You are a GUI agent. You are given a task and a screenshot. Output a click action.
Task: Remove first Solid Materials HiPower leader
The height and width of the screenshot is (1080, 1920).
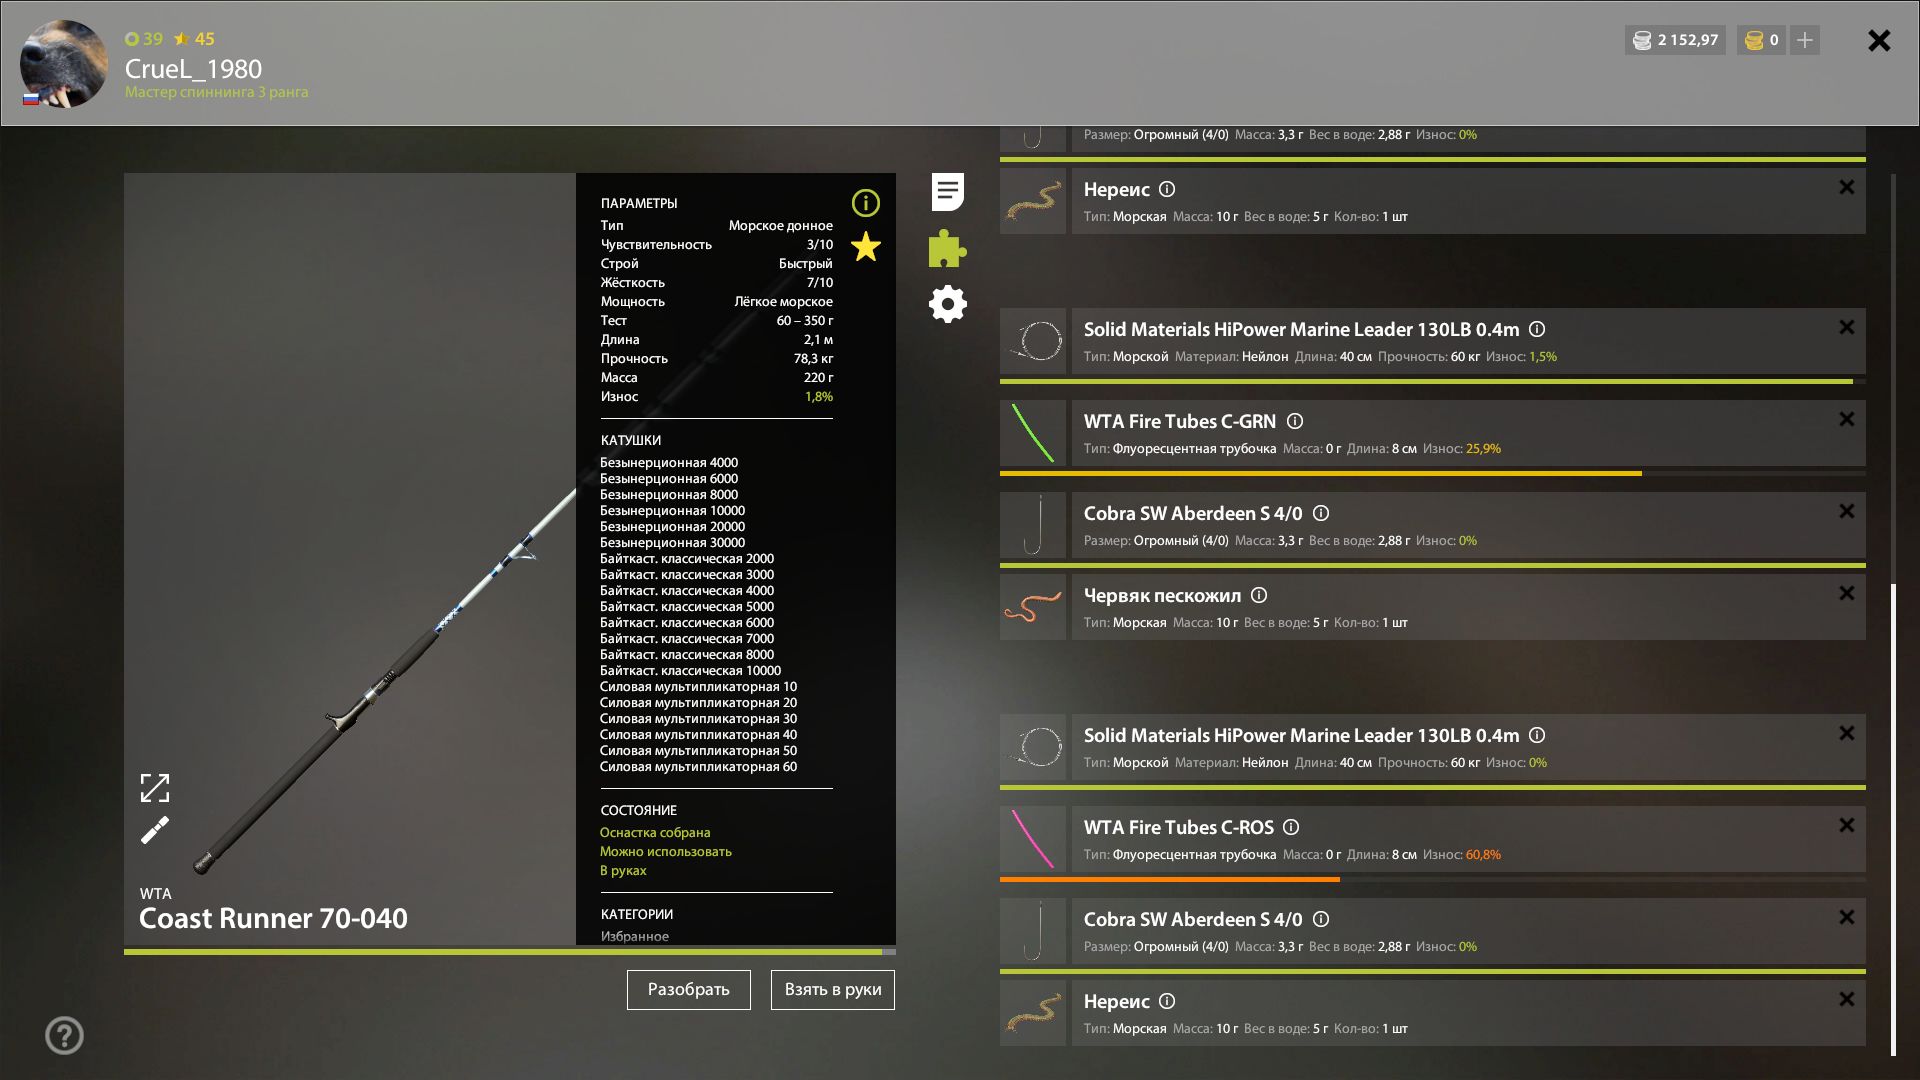(x=1846, y=327)
